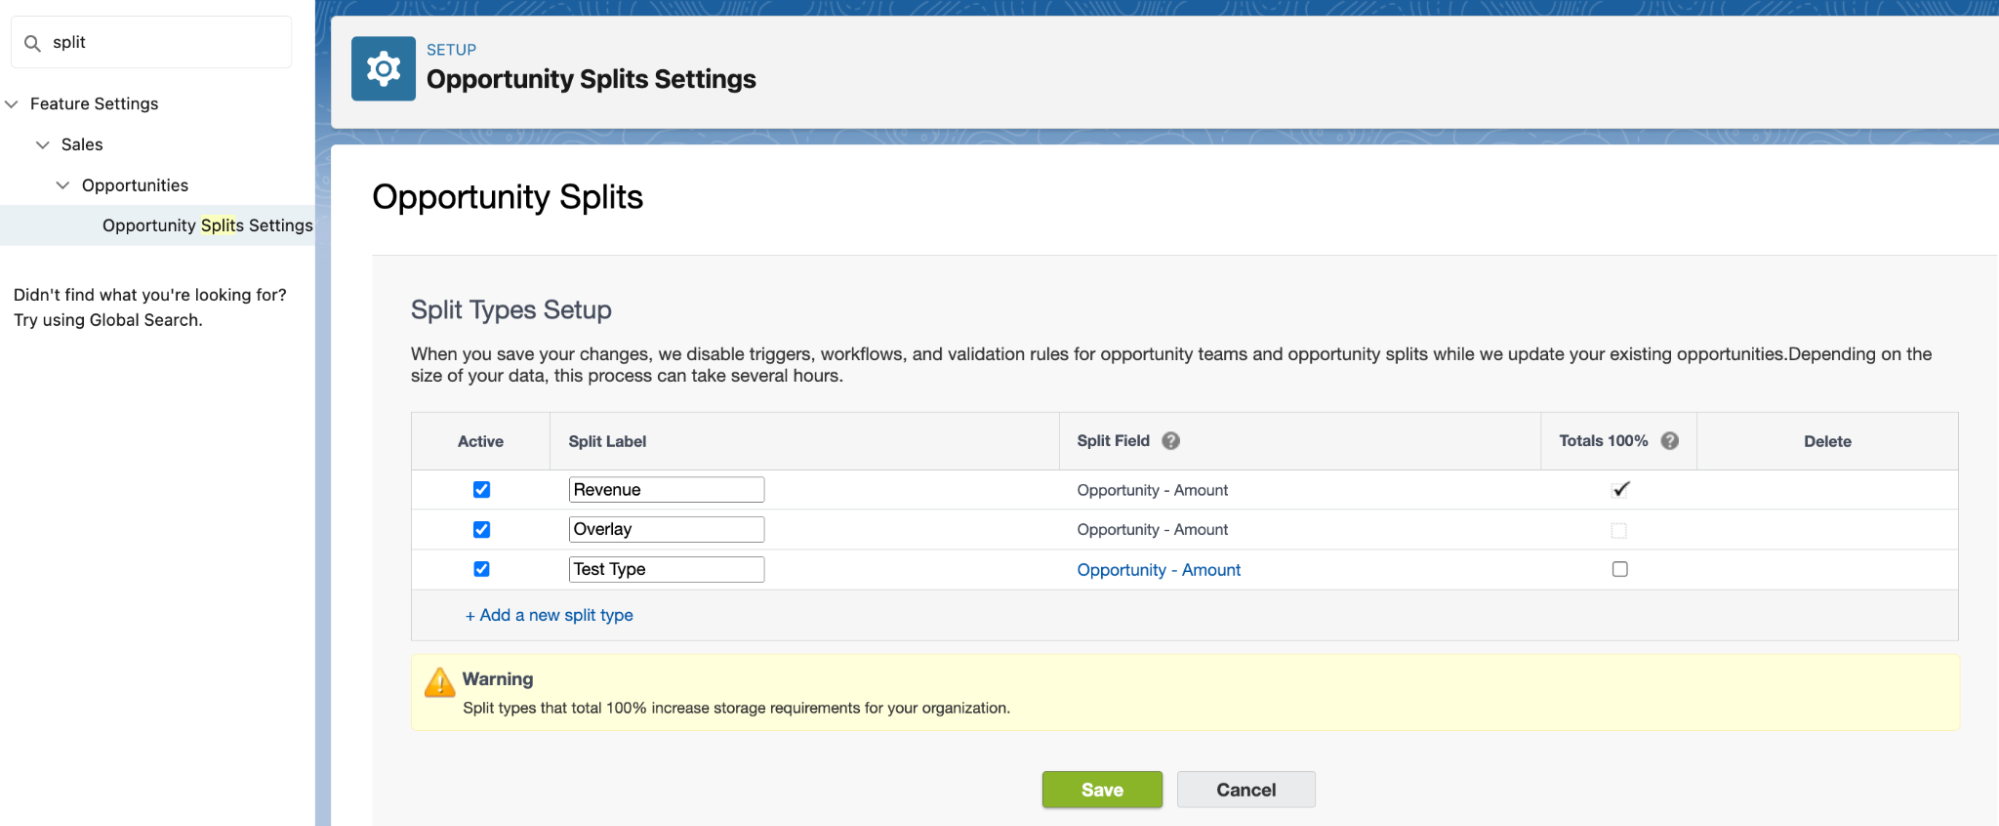Edit the Revenue split label field

(x=666, y=490)
